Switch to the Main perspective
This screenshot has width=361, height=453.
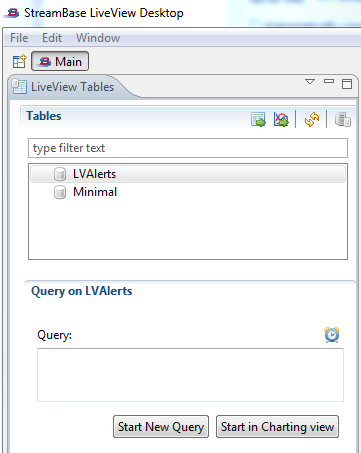(60, 61)
